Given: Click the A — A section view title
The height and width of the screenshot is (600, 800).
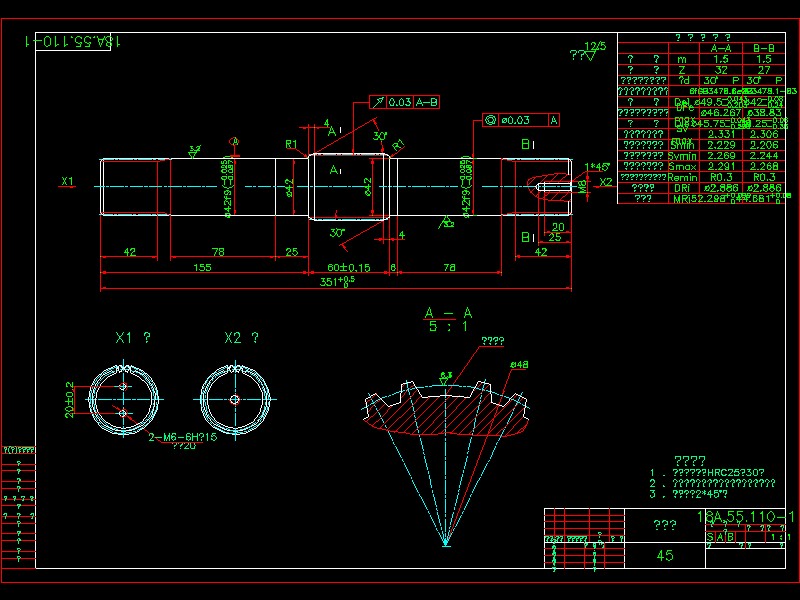Looking at the screenshot, I should [x=448, y=313].
